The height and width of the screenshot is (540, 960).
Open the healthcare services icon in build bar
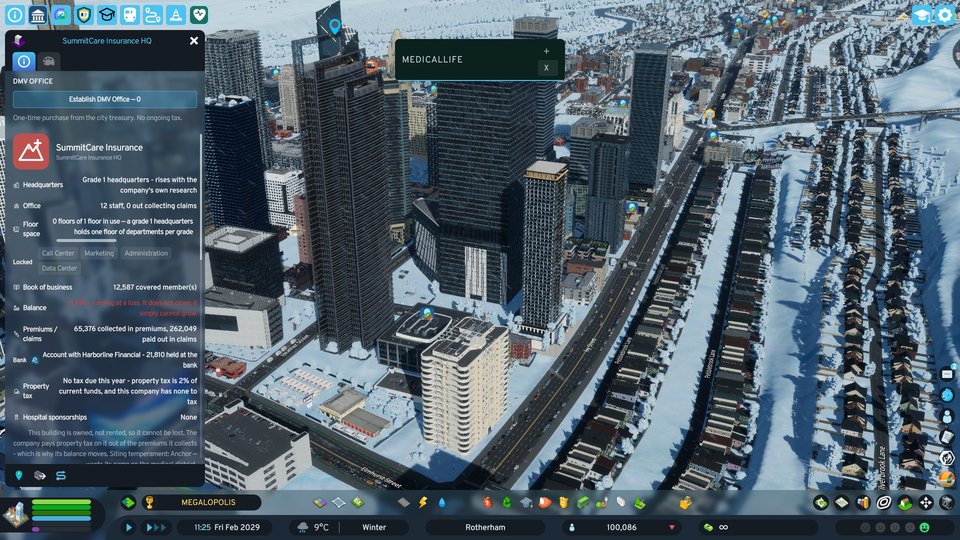(487, 503)
